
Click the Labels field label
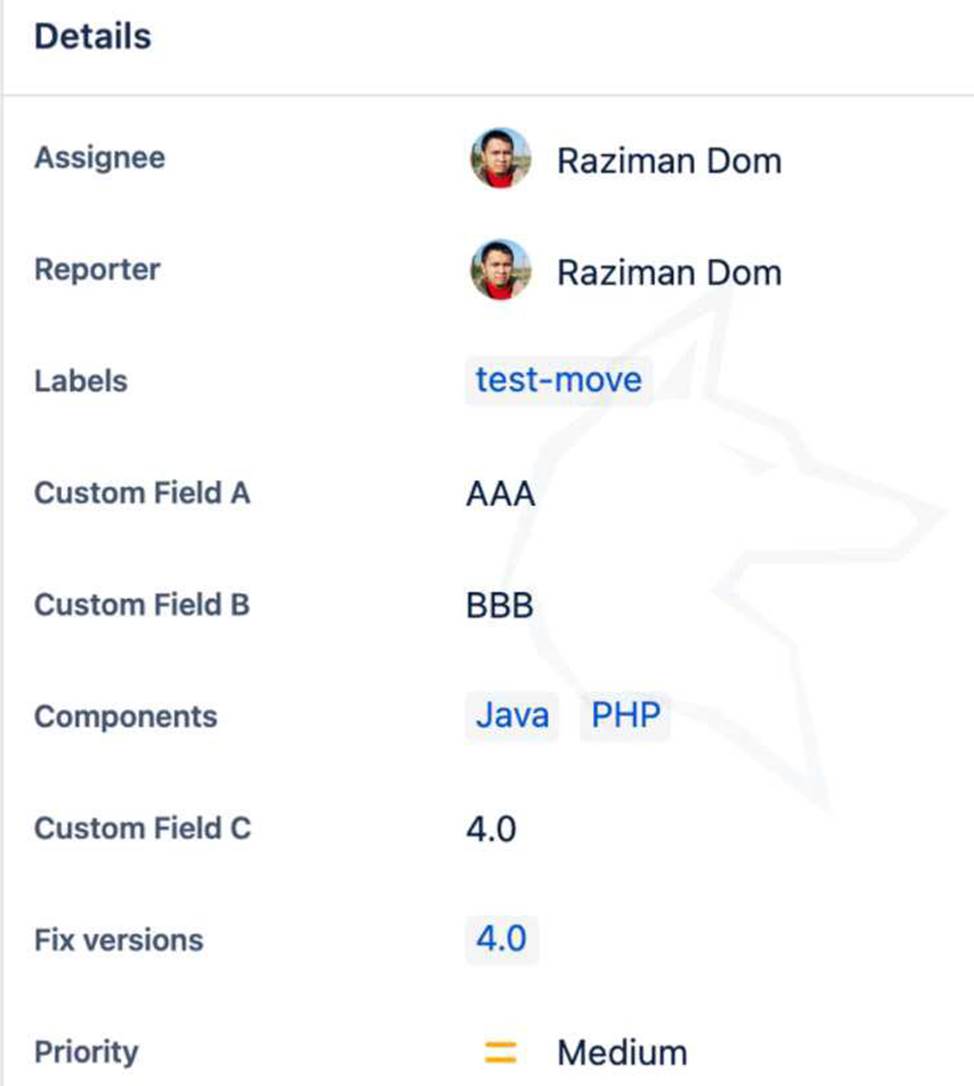tap(81, 381)
